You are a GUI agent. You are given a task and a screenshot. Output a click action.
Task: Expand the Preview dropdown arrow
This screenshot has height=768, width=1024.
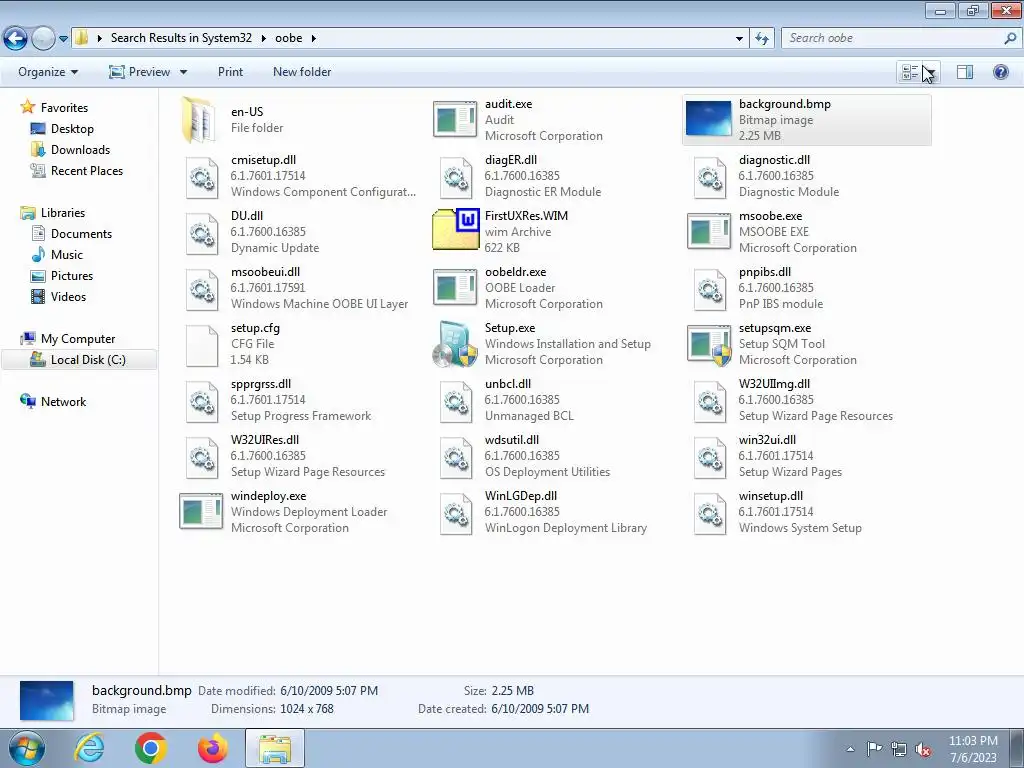(184, 72)
